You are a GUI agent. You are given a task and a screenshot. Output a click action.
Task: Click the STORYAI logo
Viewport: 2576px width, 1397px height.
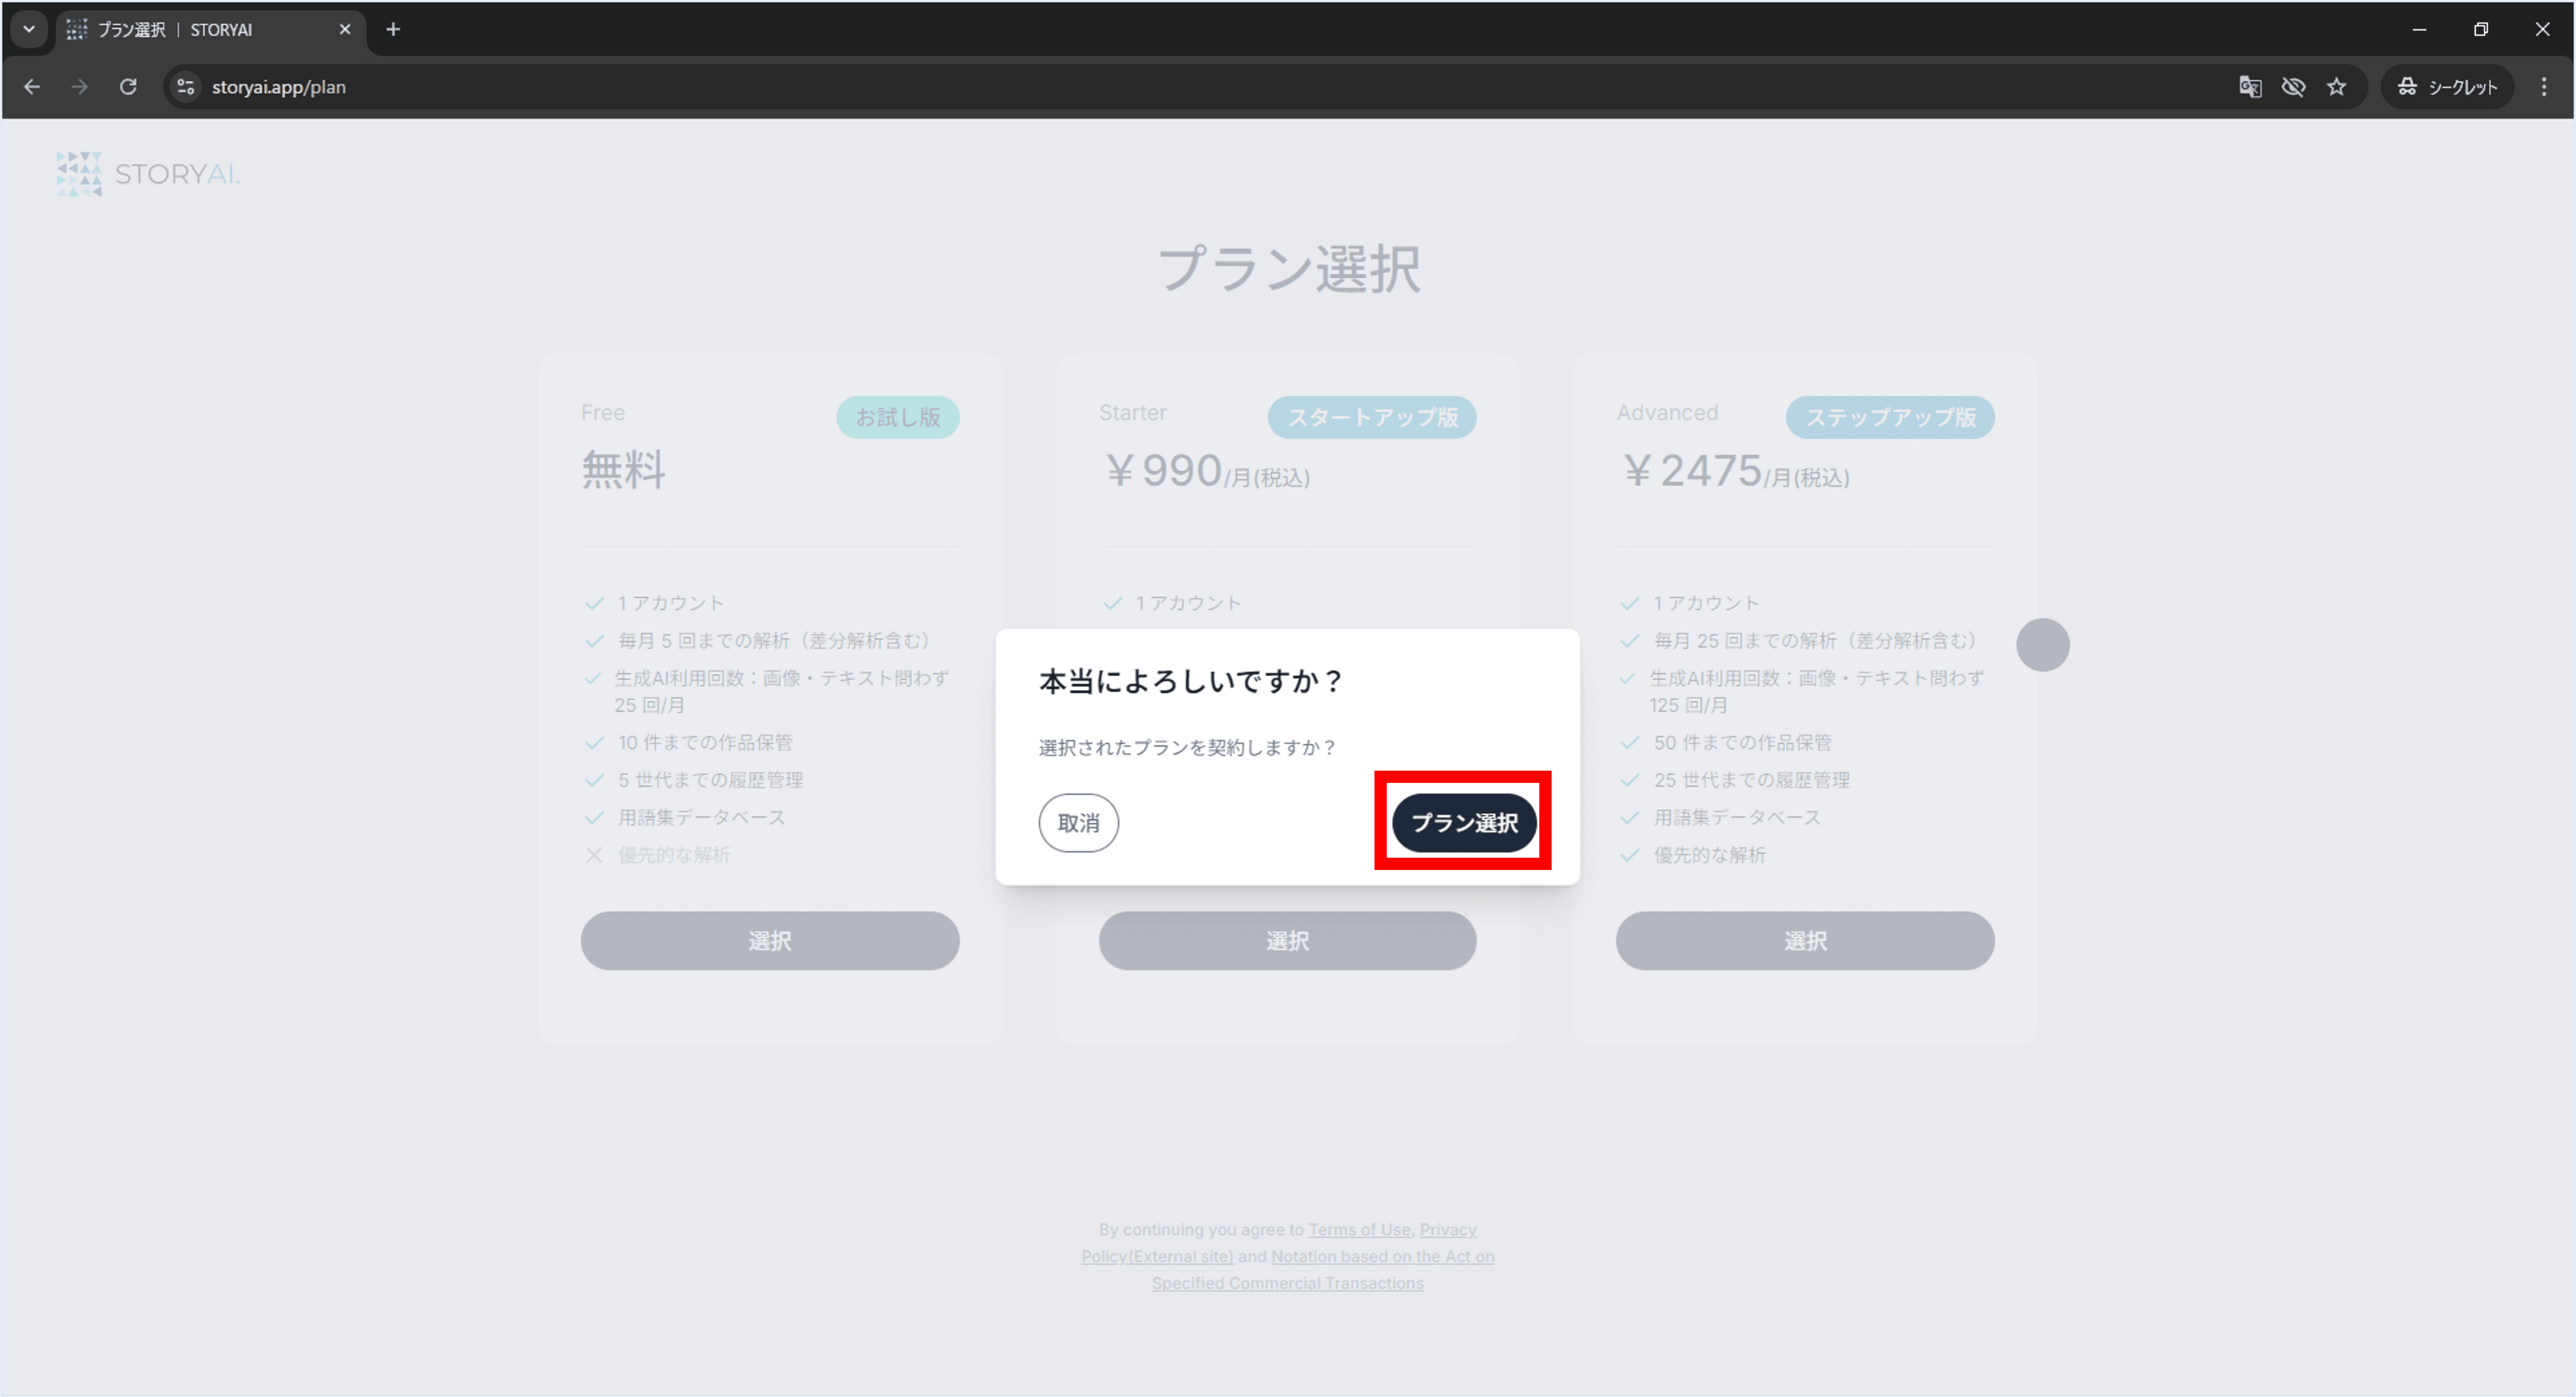(148, 174)
